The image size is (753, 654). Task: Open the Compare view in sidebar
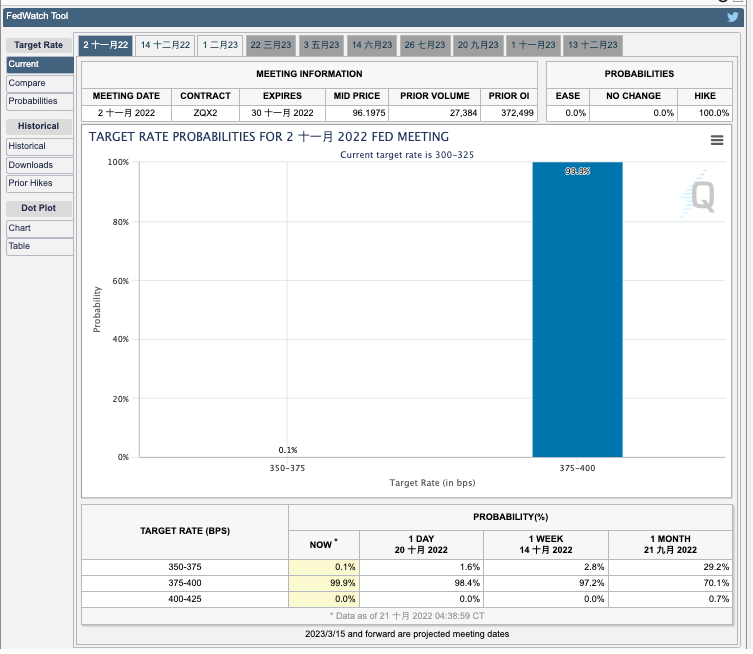pyautogui.click(x=40, y=83)
